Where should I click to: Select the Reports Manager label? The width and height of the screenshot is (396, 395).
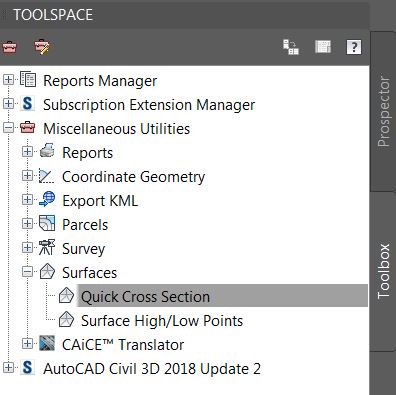(x=100, y=81)
